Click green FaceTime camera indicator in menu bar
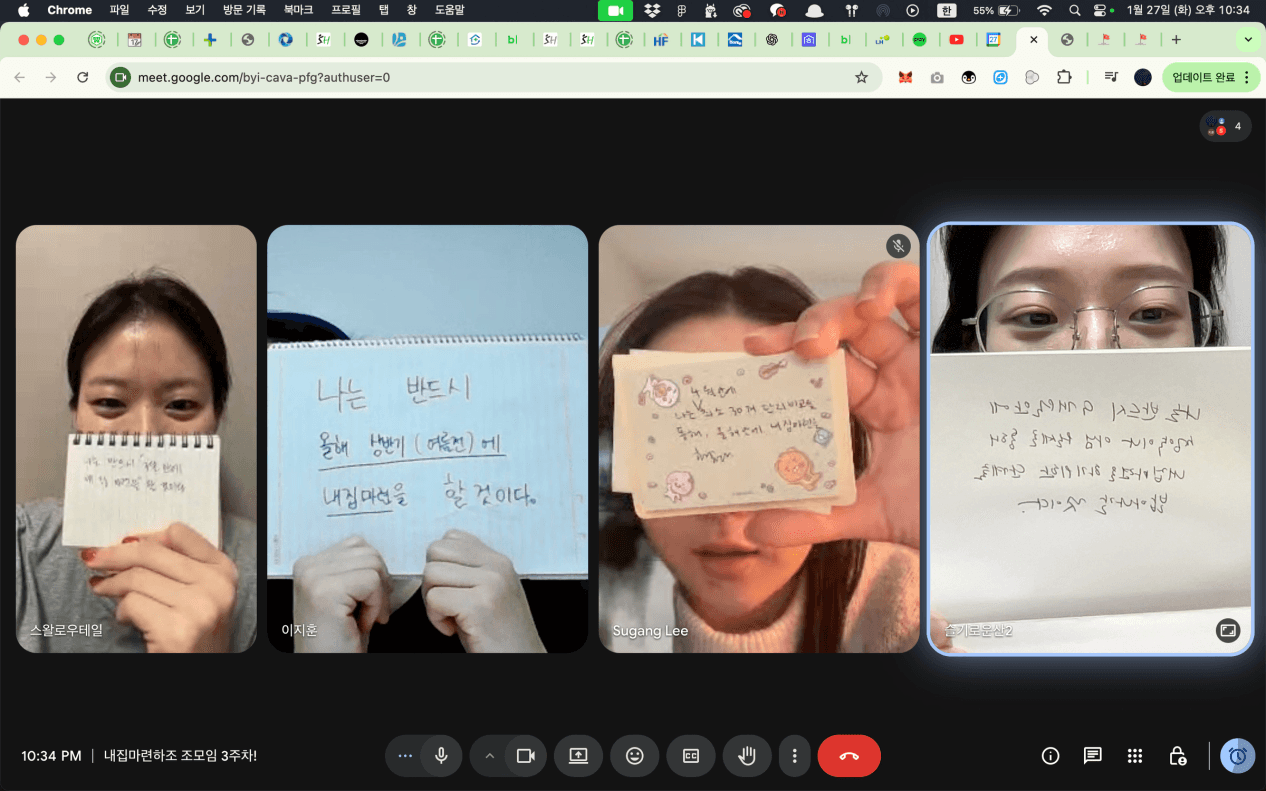The width and height of the screenshot is (1266, 791). 615,10
